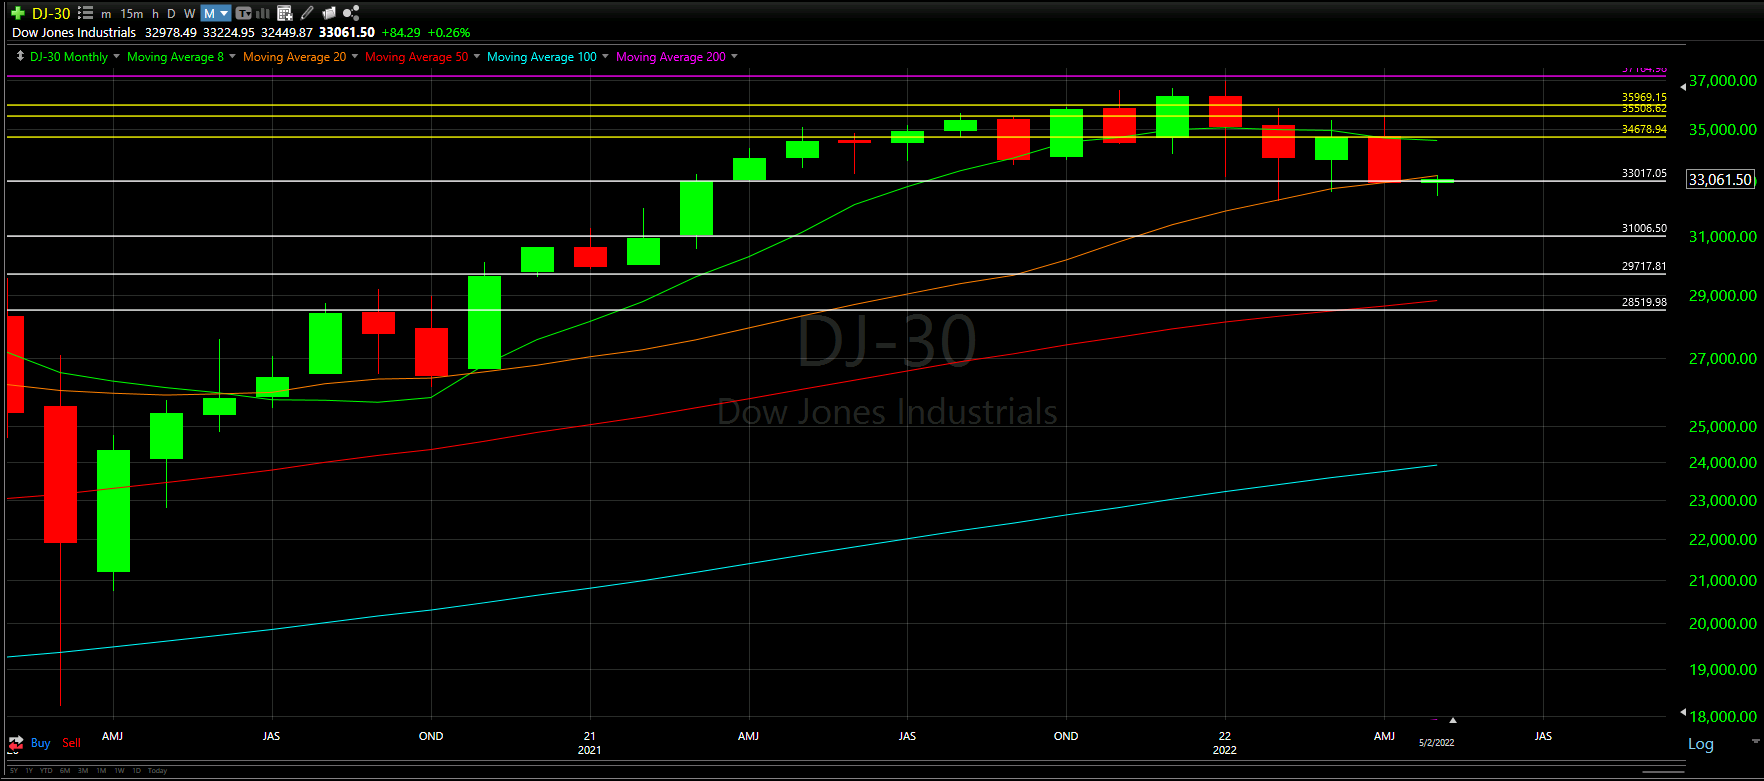
Task: Click the Sell link
Action: click(x=71, y=743)
